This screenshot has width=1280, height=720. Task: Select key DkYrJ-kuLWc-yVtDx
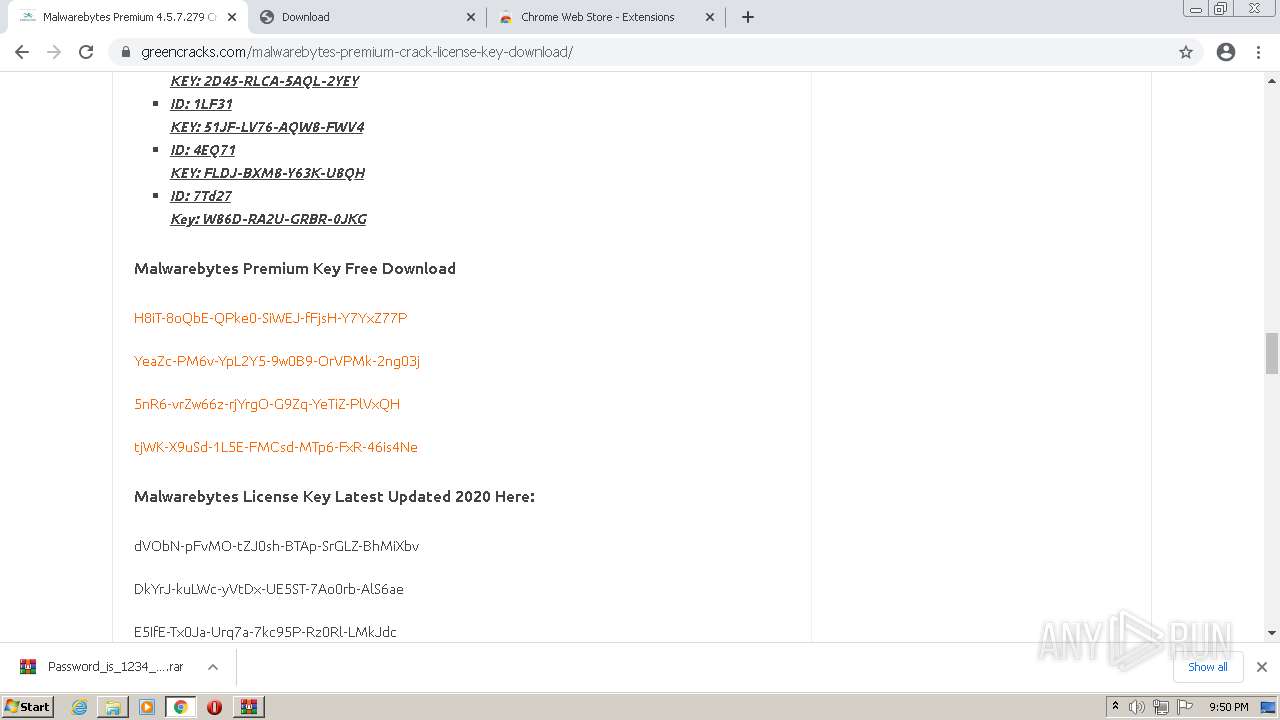pyautogui.click(x=269, y=589)
